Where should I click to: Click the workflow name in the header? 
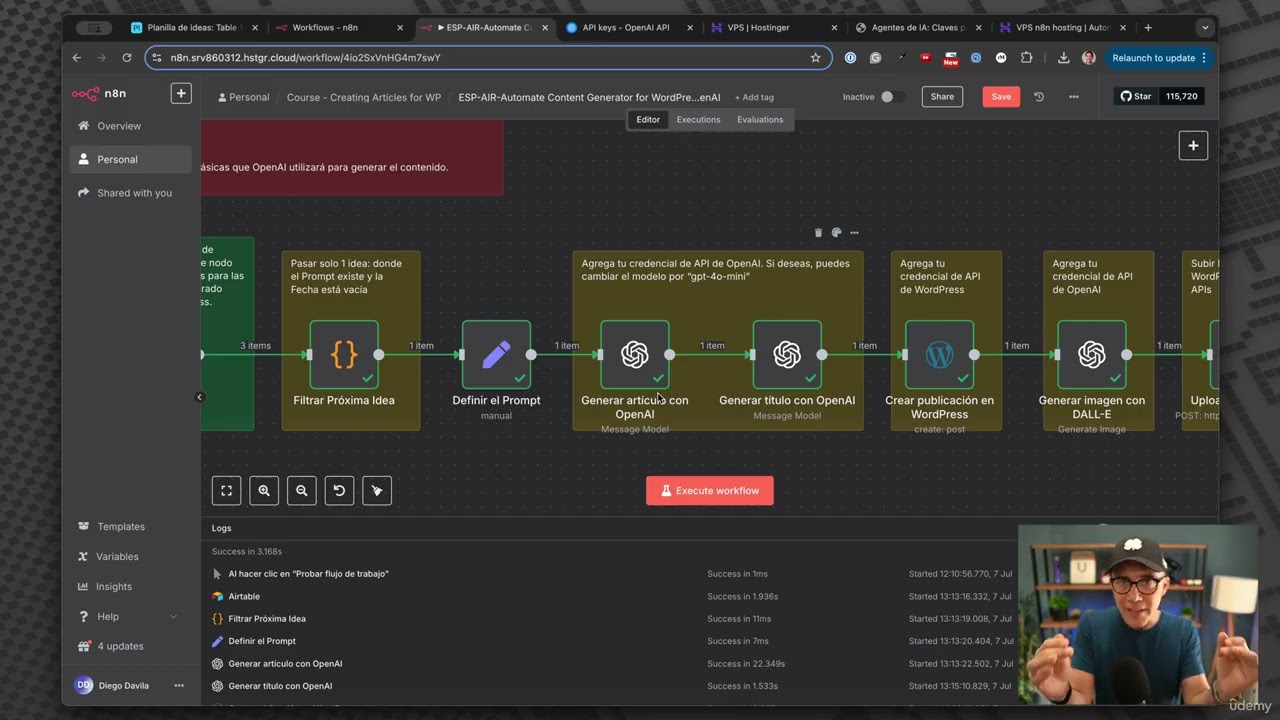pos(589,98)
